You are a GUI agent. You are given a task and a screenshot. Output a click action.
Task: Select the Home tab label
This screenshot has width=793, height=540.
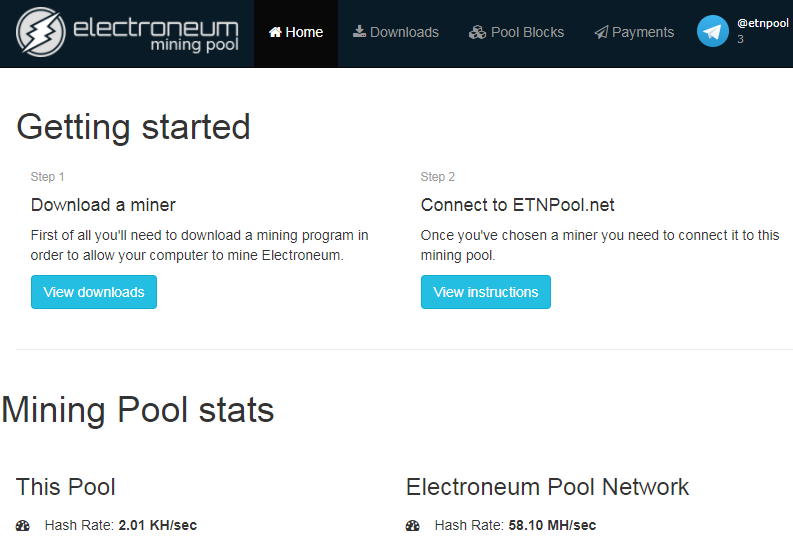click(304, 32)
